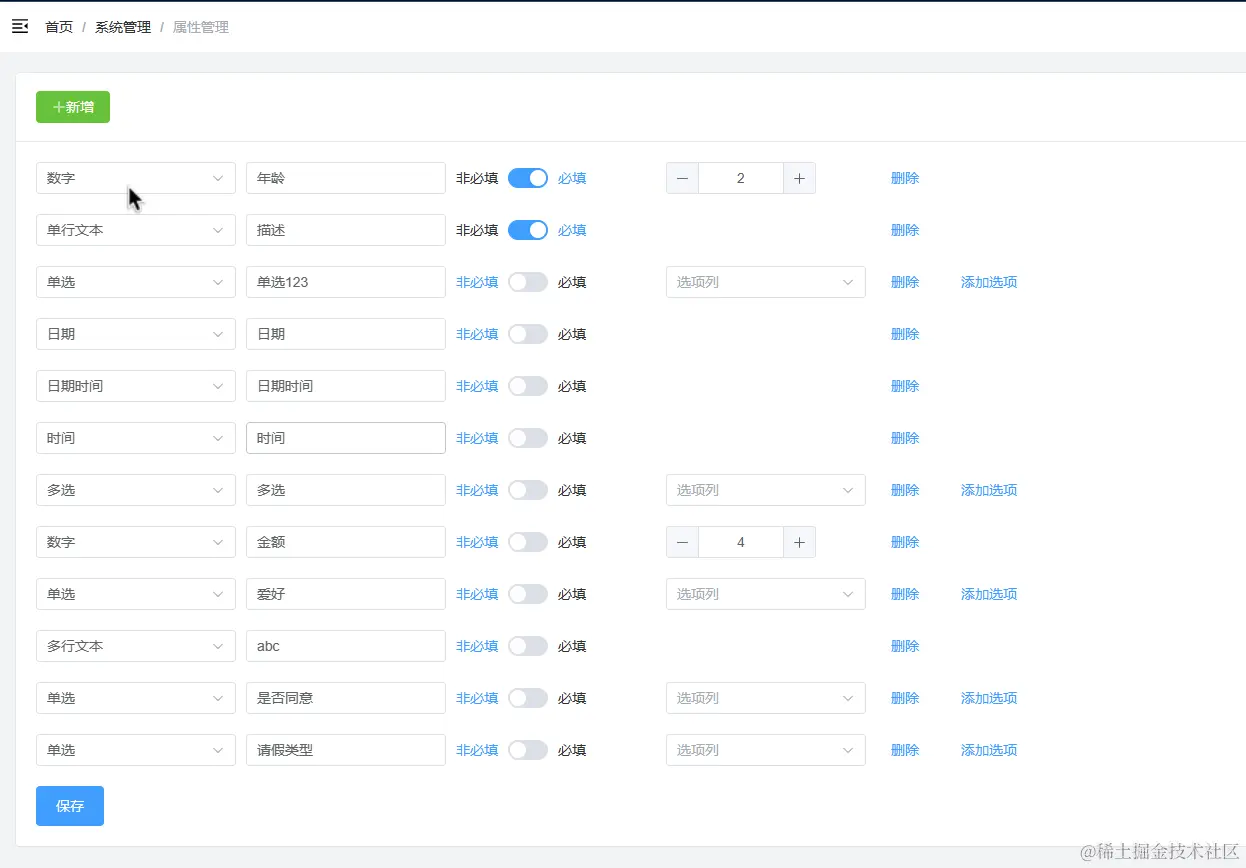Image resolution: width=1246 pixels, height=868 pixels.
Task: Click 添加选项 for the 爱好 row
Action: (x=989, y=594)
